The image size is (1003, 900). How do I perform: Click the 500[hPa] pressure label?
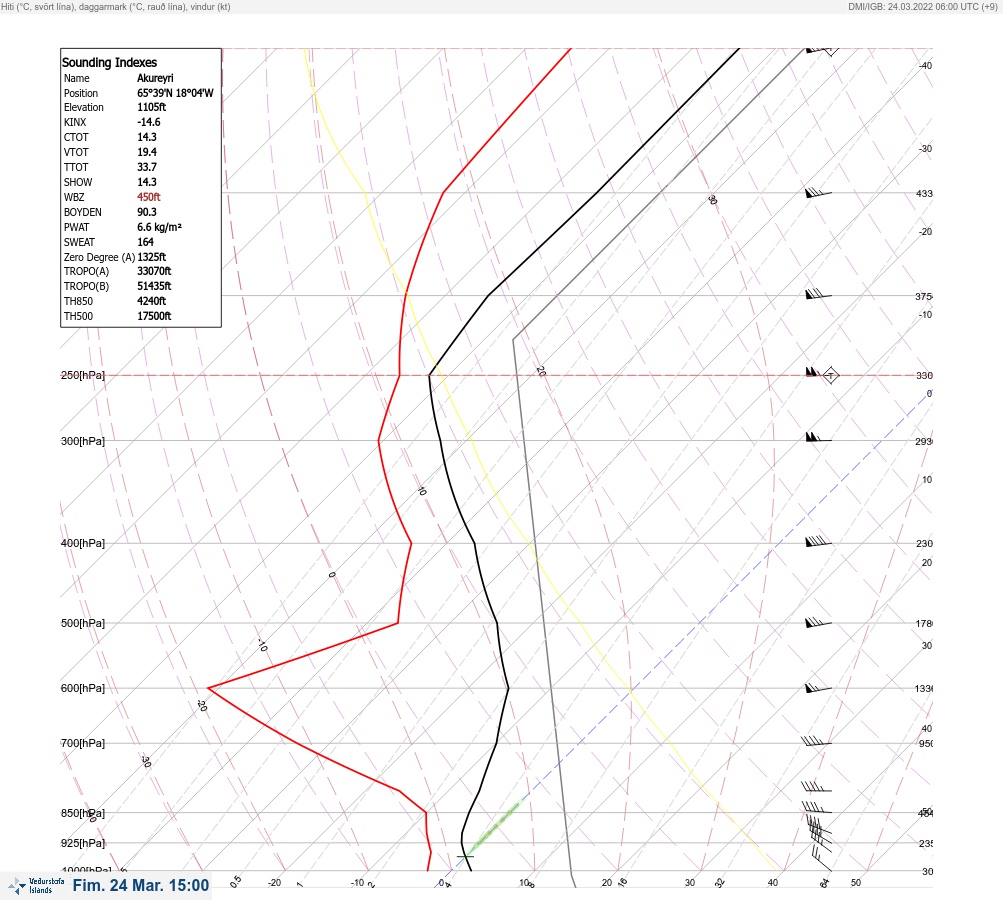pos(83,623)
